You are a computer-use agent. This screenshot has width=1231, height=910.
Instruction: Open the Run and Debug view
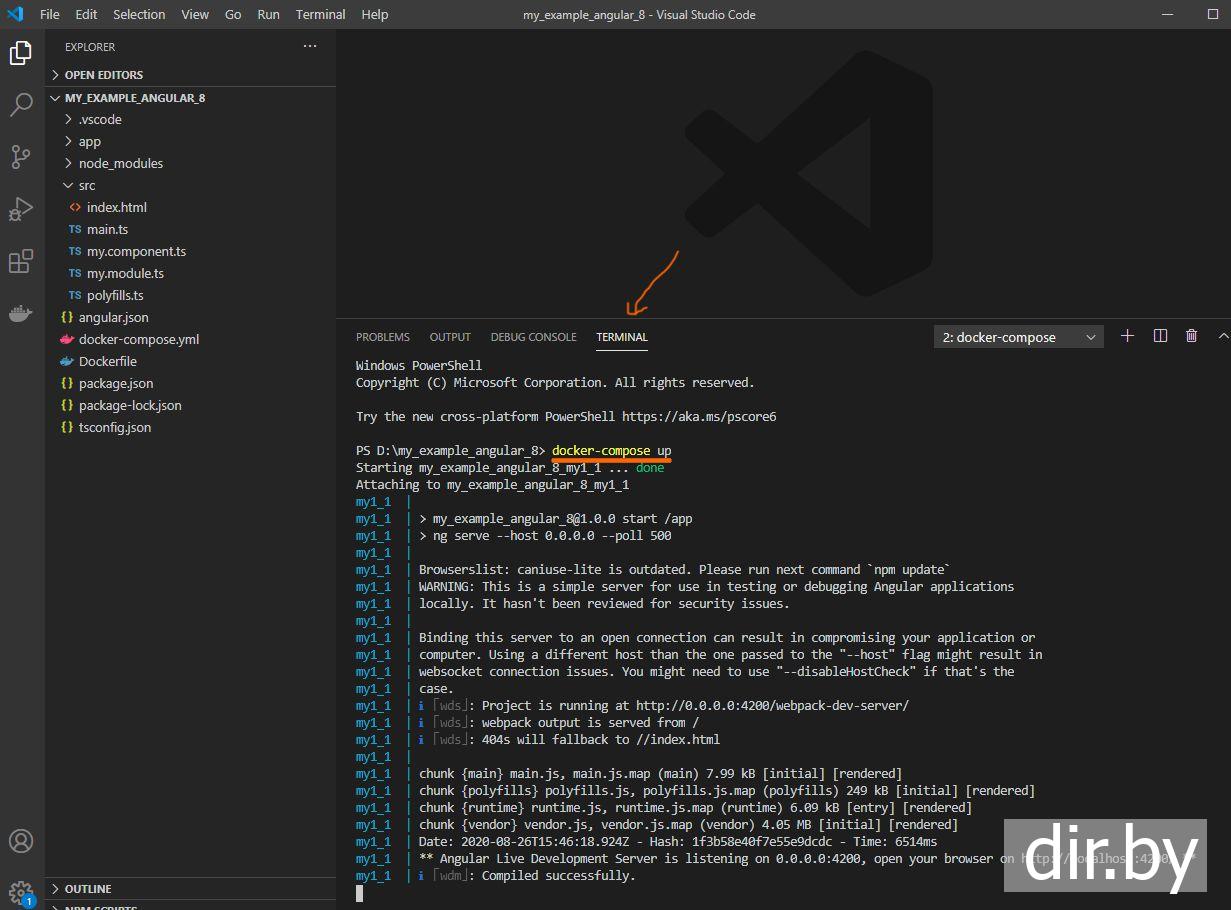(x=21, y=209)
